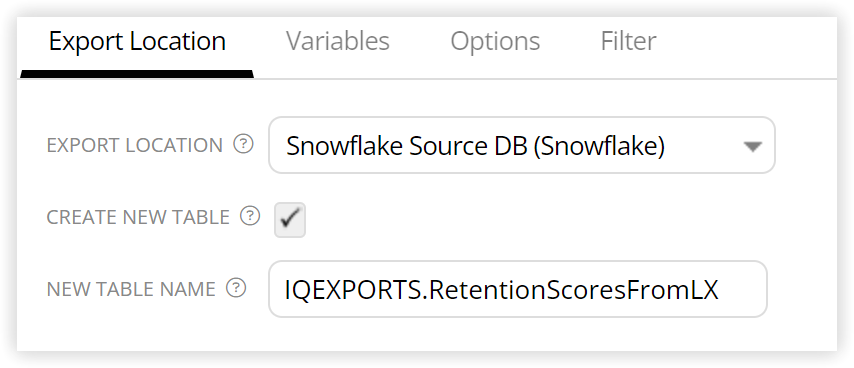Click the checkmark inside the checkbox

[x=290, y=219]
